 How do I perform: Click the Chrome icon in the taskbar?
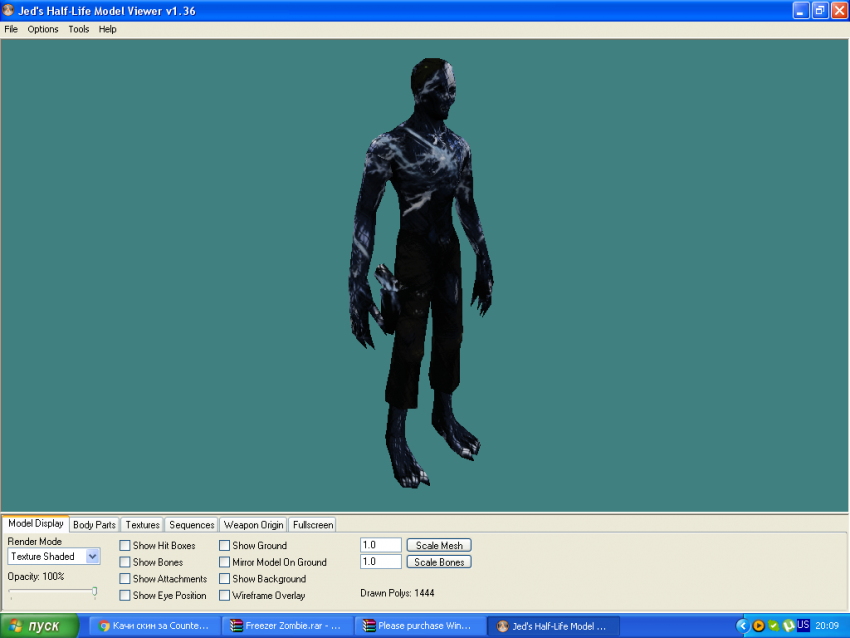(104, 627)
